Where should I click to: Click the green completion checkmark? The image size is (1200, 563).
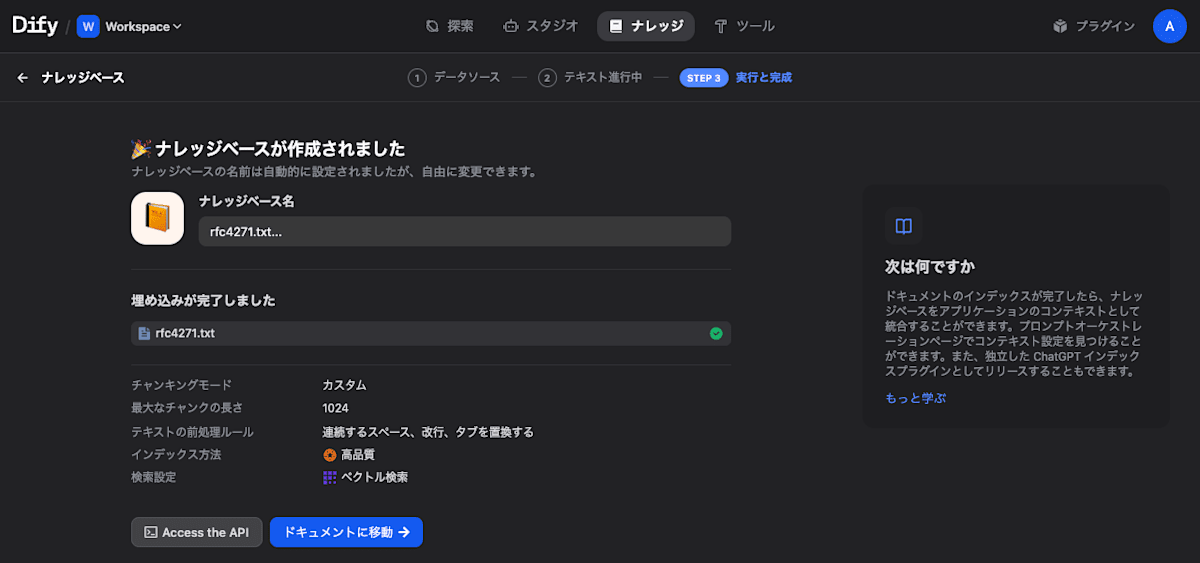[716, 333]
